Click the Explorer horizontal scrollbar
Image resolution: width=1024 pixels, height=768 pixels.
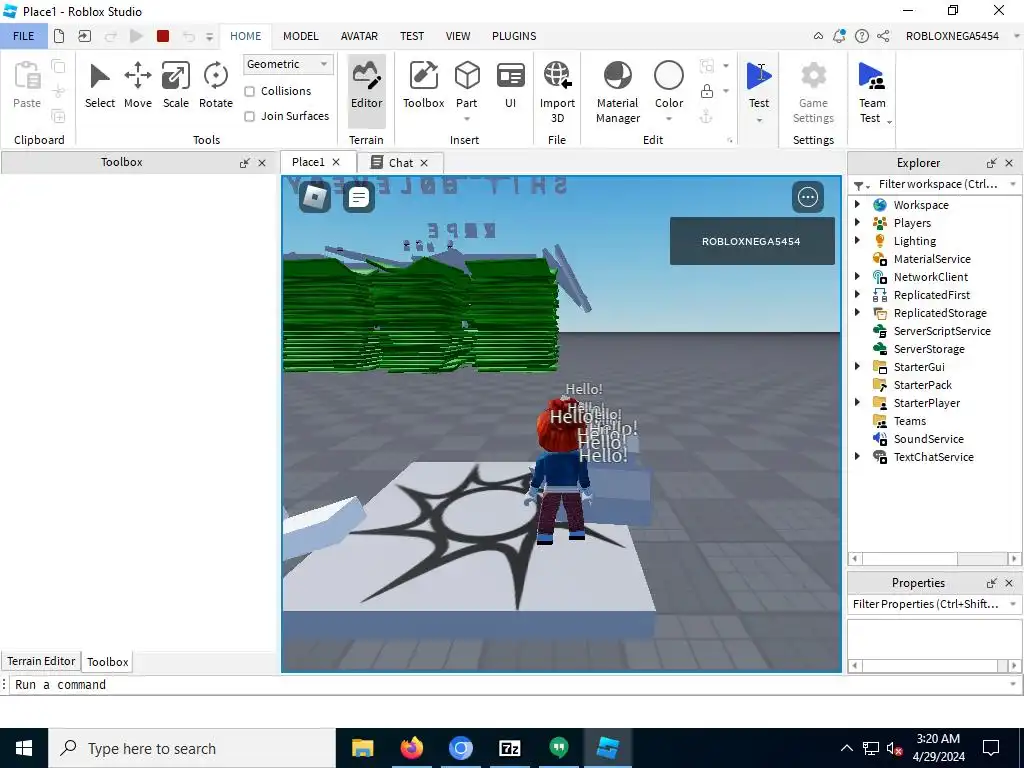point(935,559)
